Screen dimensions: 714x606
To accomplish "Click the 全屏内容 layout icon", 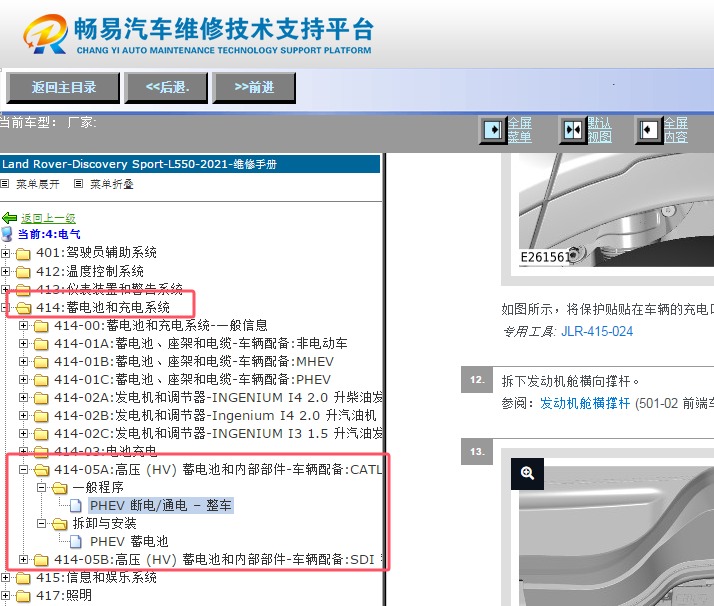I will [649, 130].
